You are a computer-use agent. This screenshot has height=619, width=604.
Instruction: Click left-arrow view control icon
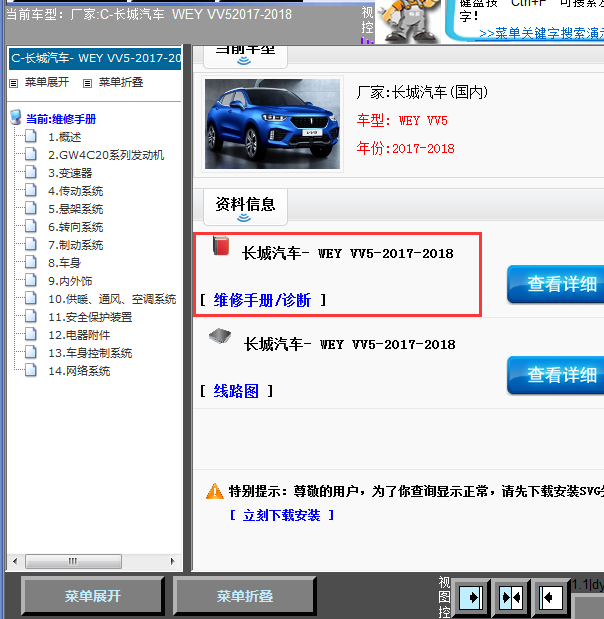pos(551,598)
